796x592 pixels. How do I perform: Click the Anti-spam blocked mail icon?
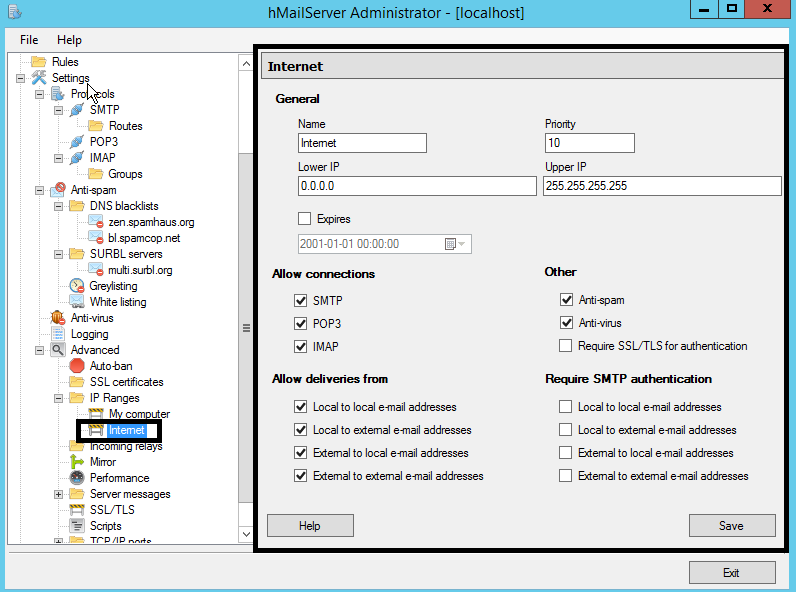57,190
